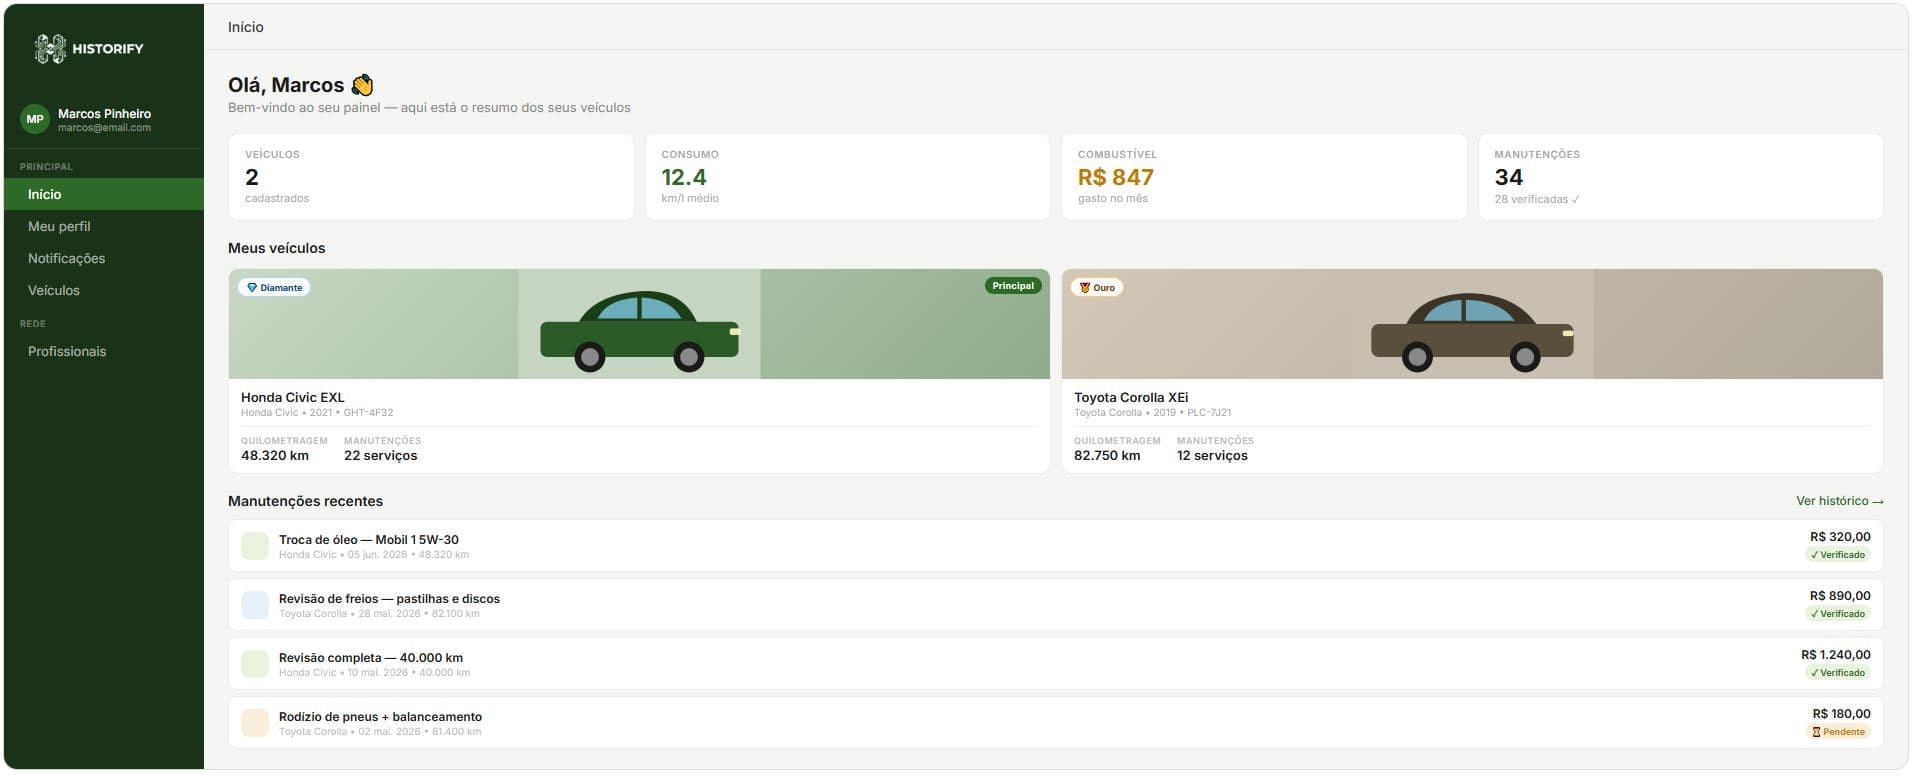
Task: Click the Início breadcrumb in the header
Action: coord(246,27)
